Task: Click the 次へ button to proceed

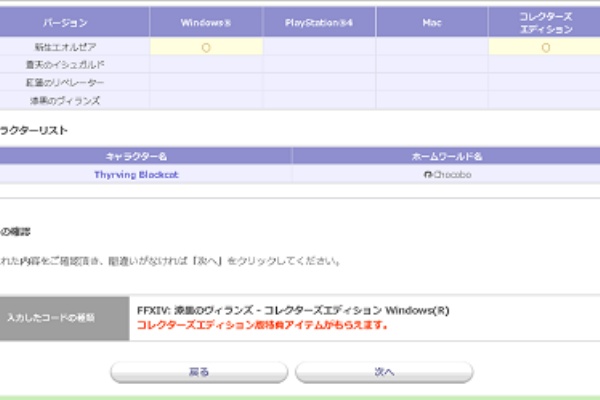Action: coord(384,372)
